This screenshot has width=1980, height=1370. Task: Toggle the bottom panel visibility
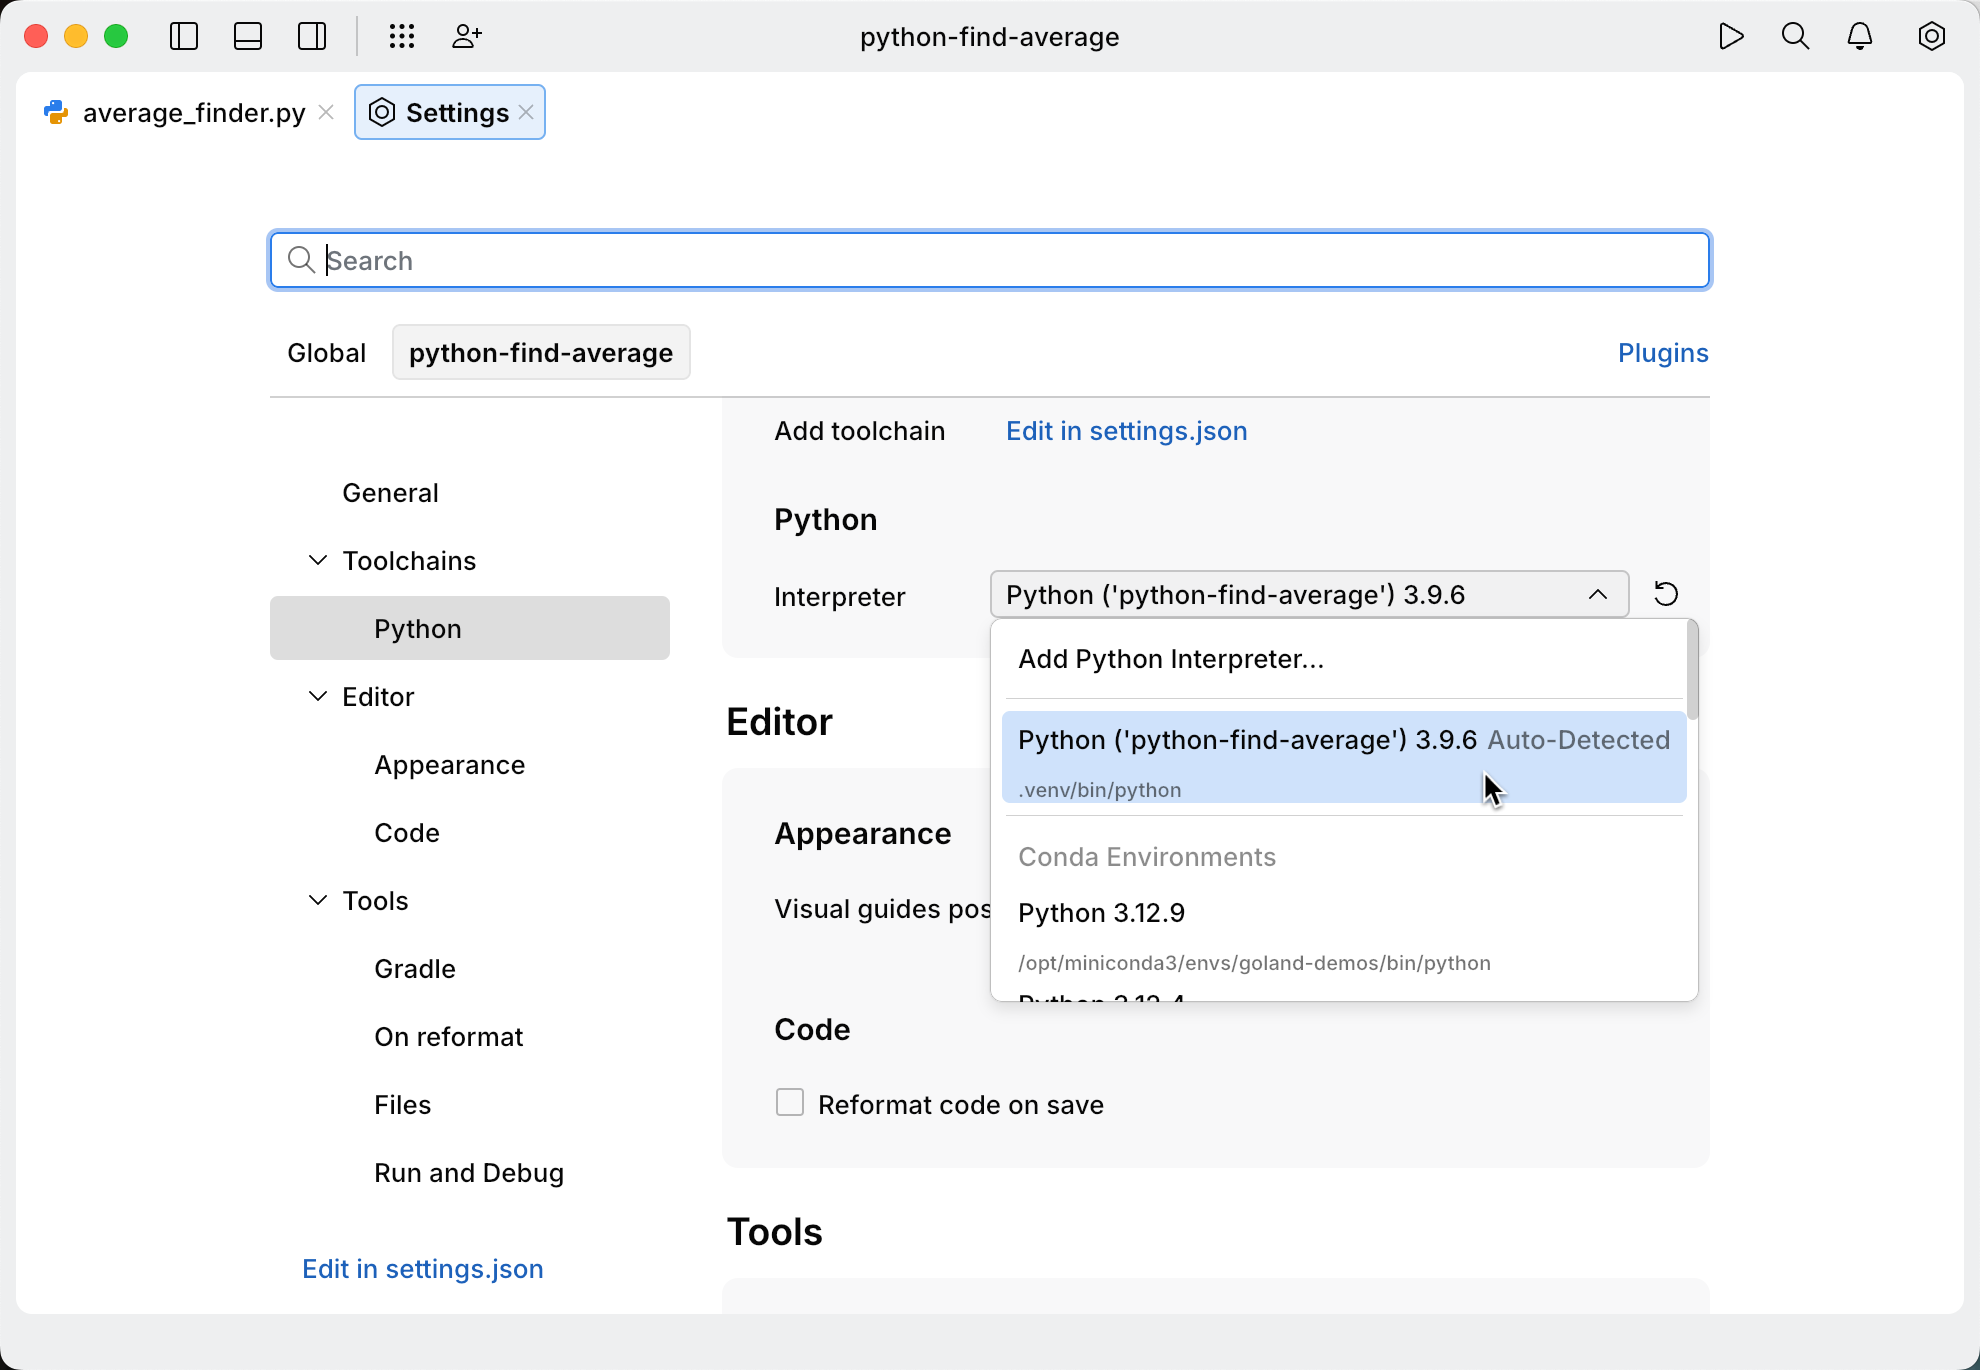248,36
